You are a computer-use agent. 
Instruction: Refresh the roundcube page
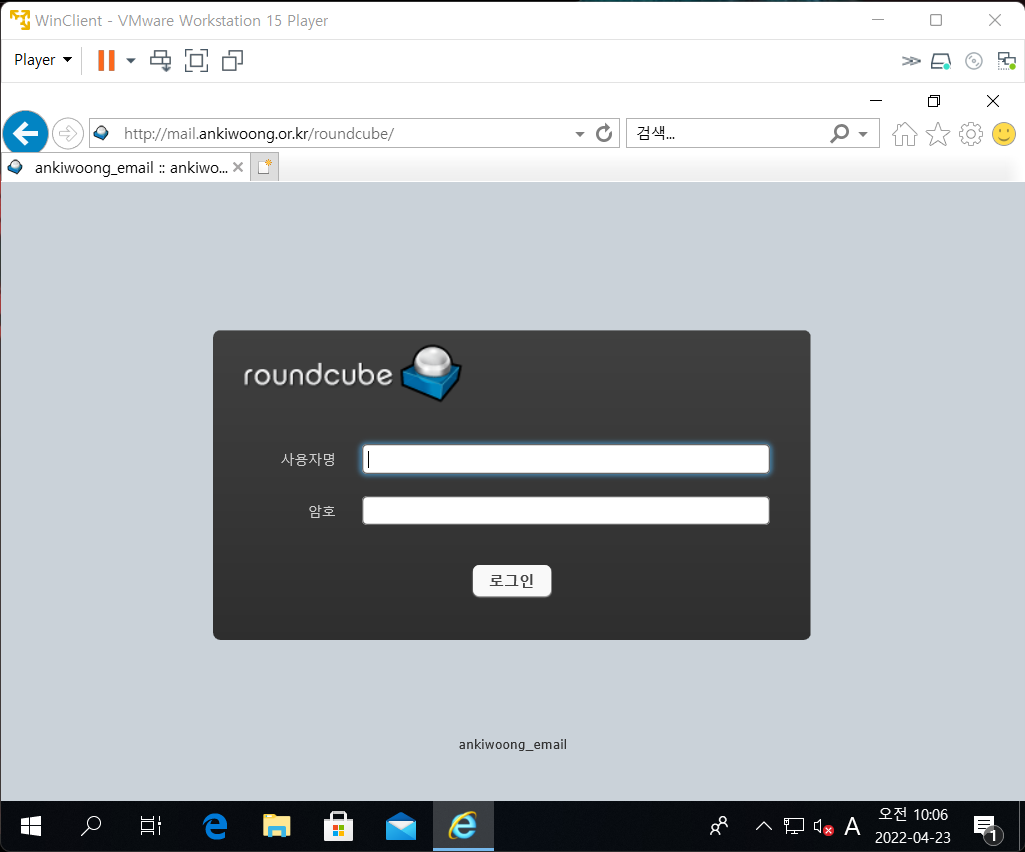(x=604, y=133)
